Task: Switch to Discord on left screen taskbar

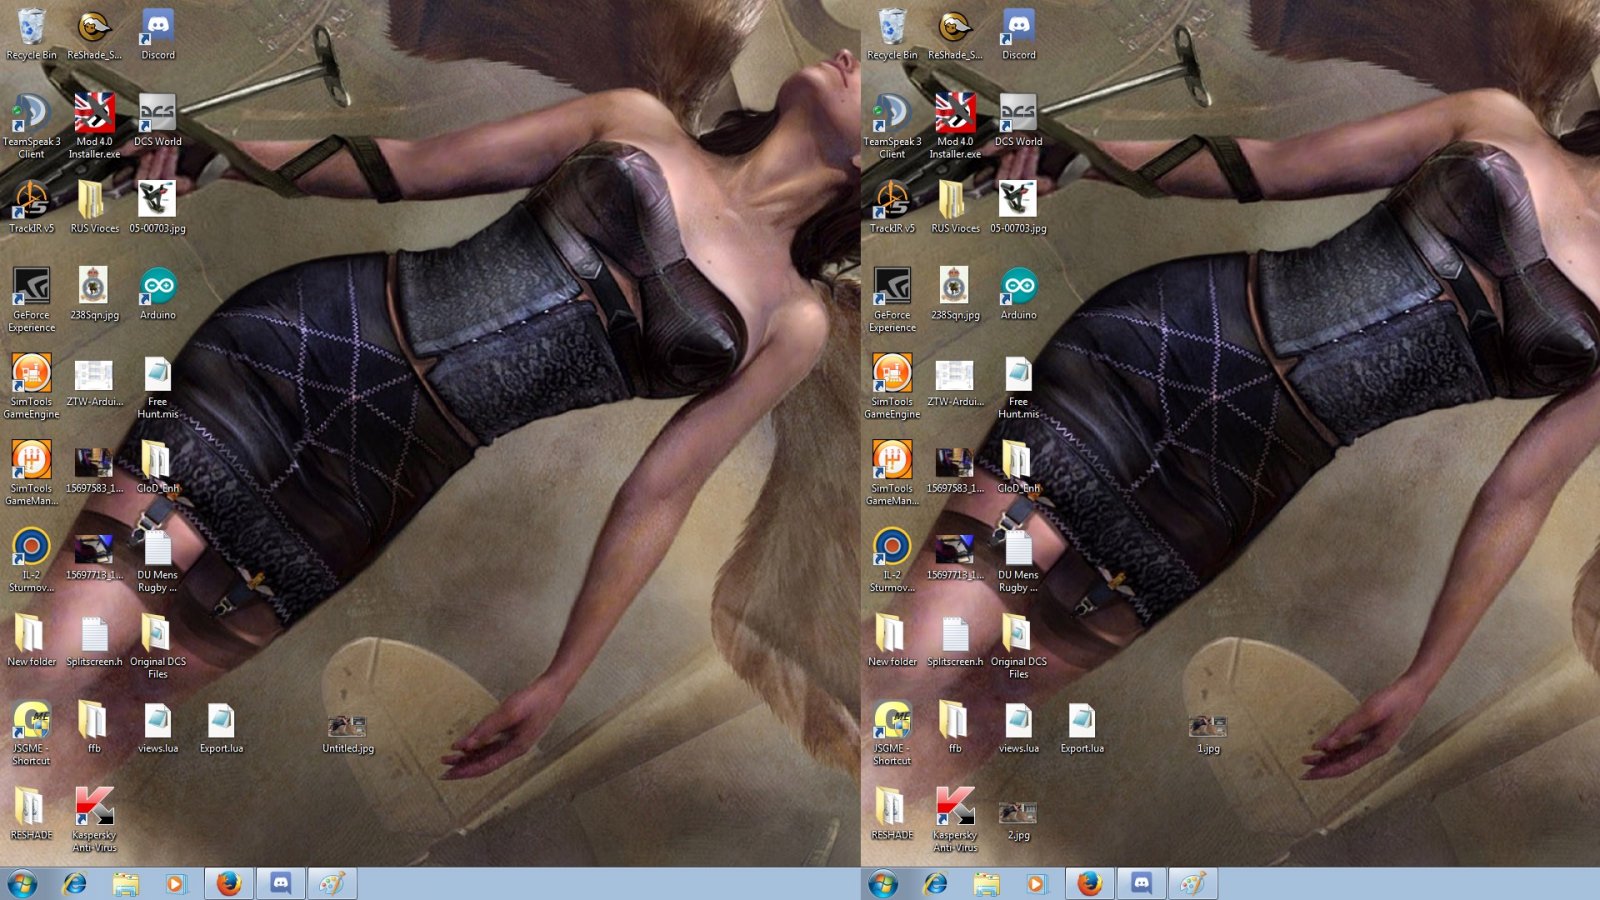Action: coord(281,884)
